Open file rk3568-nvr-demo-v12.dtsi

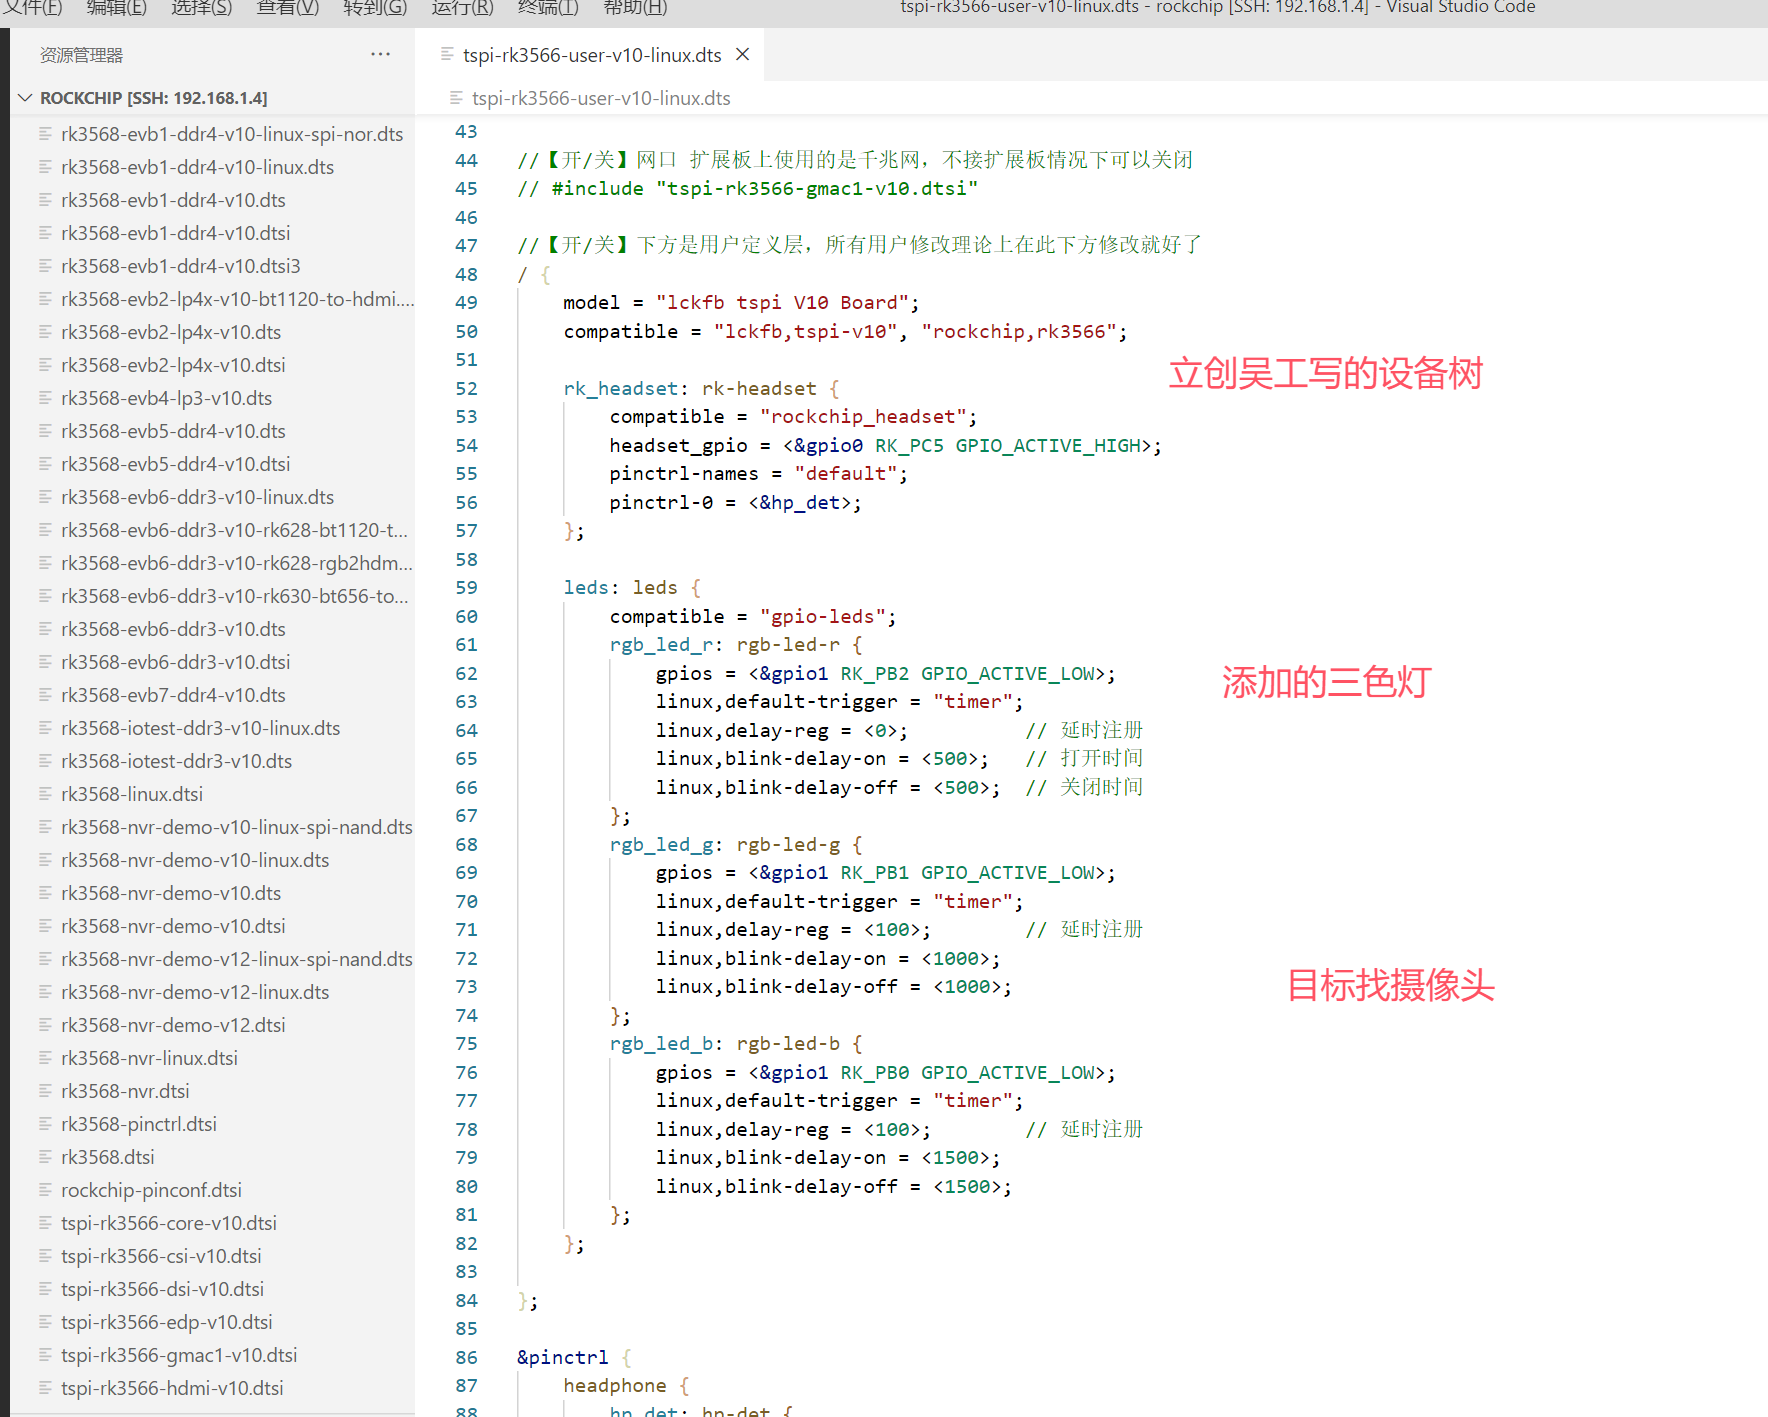point(173,1025)
